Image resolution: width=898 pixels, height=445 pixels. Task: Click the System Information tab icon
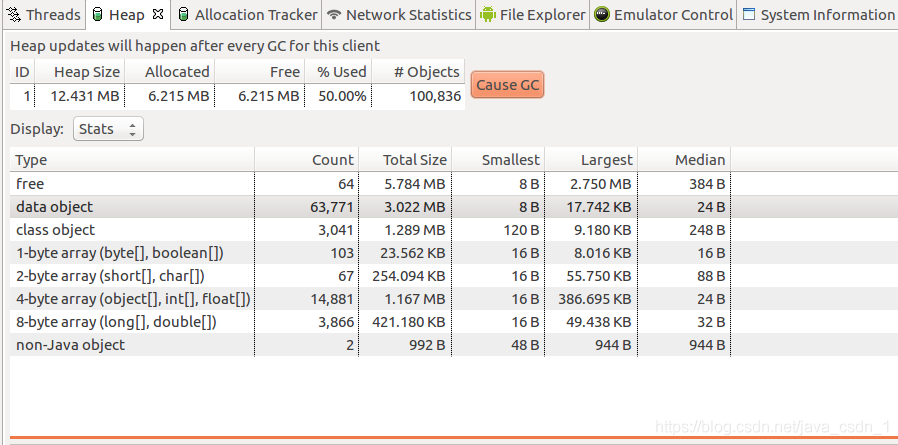[749, 14]
